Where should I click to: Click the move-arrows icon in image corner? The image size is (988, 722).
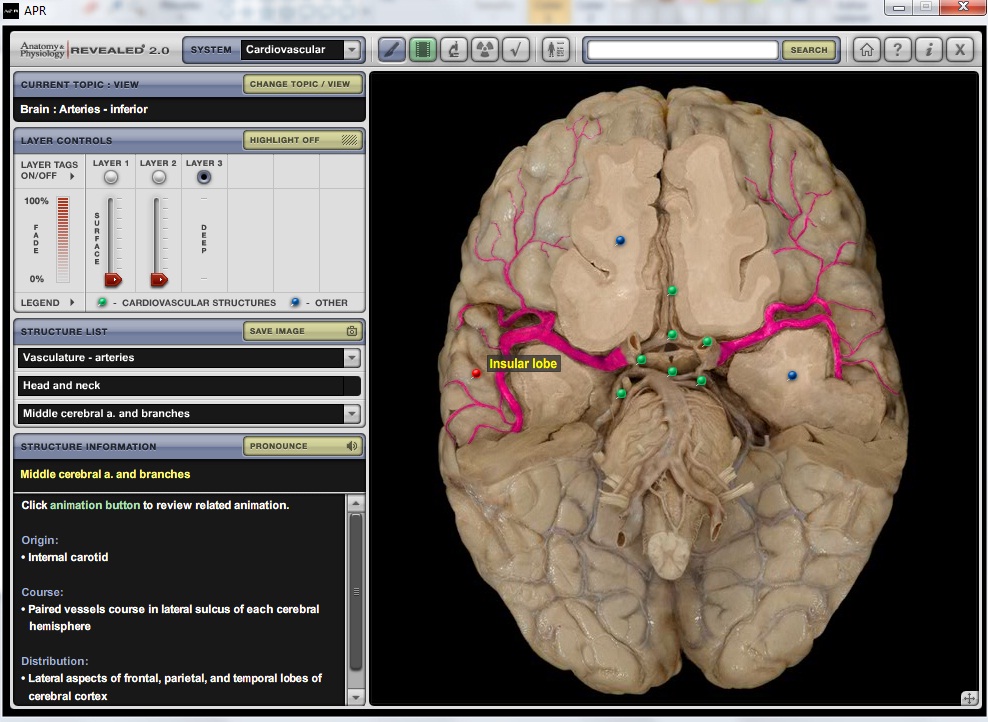tap(969, 698)
